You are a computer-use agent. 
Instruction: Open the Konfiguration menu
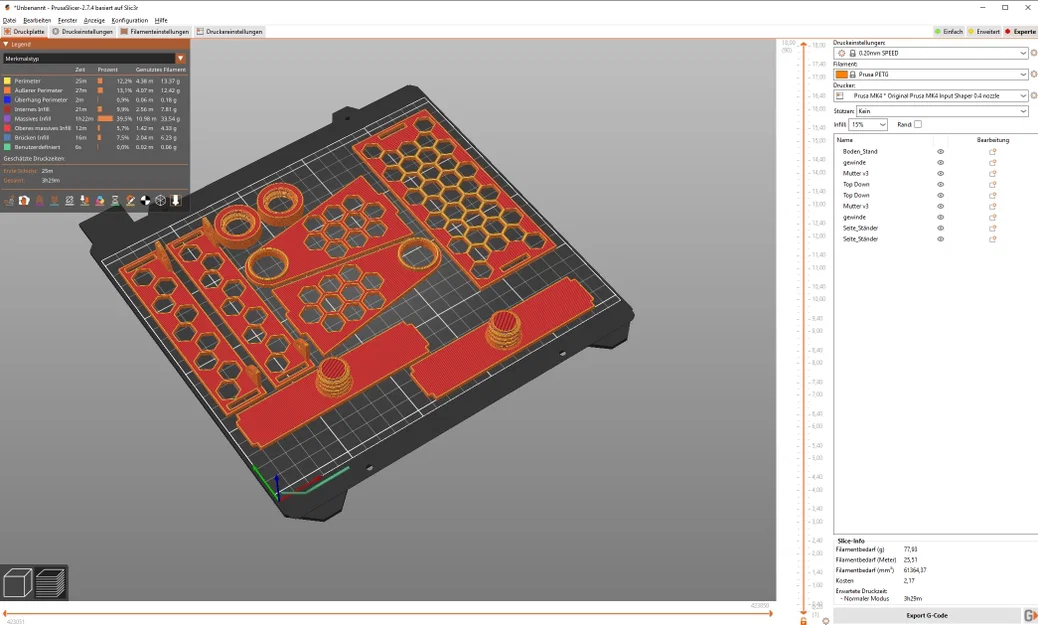(130, 21)
